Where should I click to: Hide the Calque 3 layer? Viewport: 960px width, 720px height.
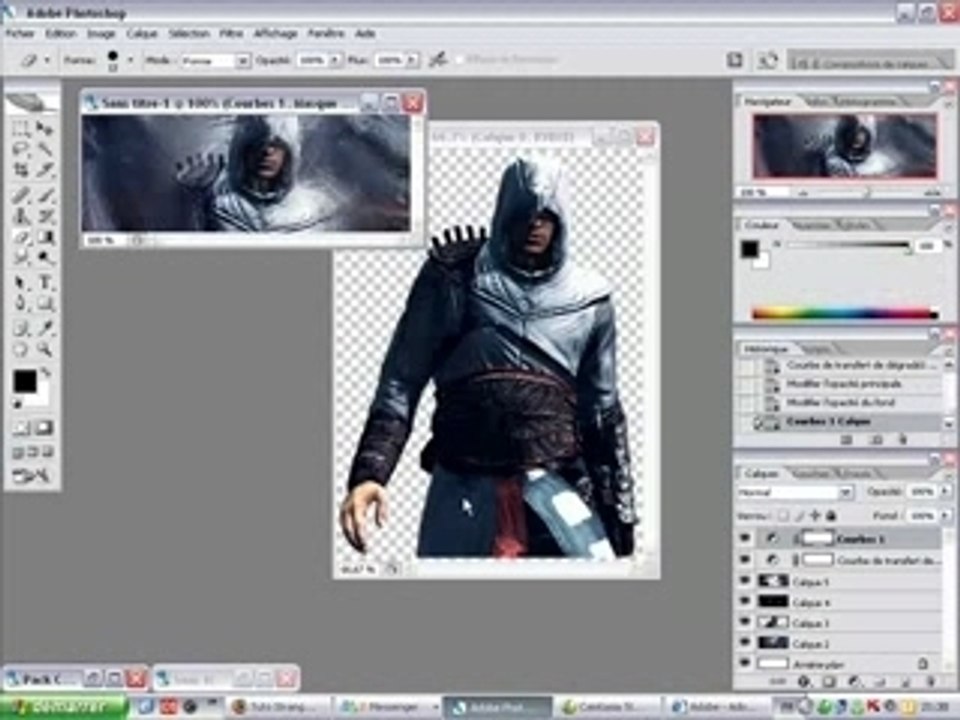tap(745, 622)
